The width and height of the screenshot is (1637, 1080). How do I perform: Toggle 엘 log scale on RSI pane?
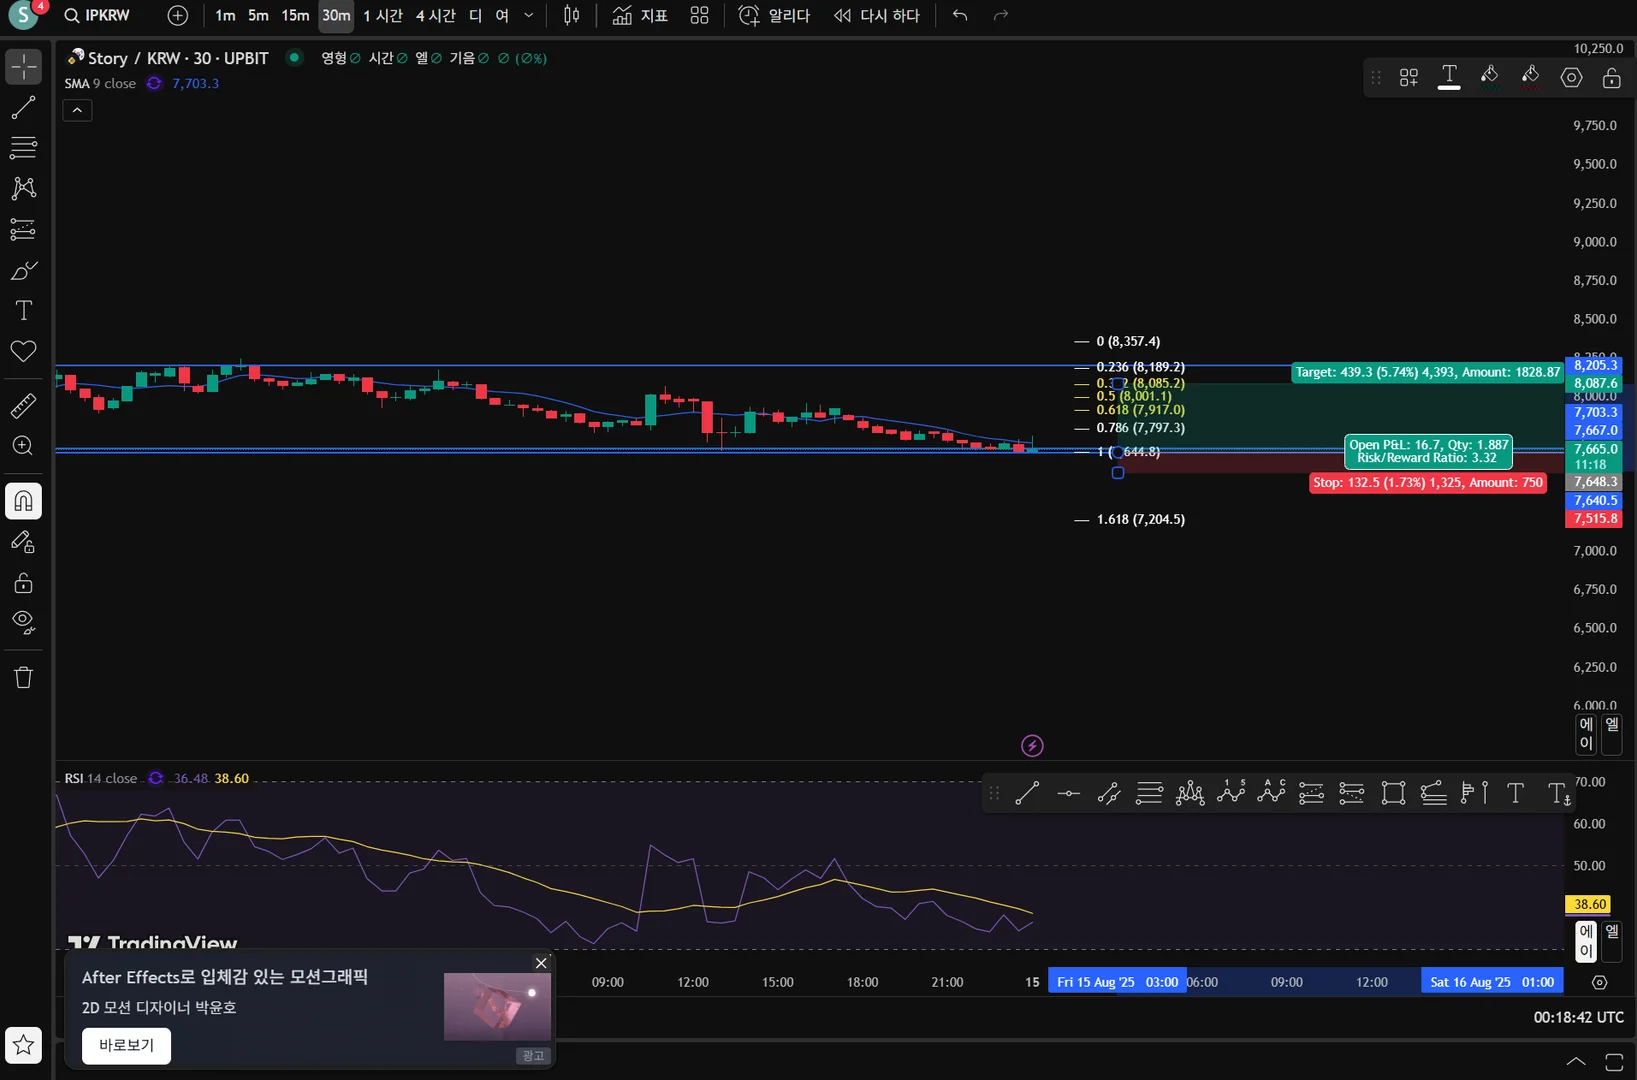point(1612,941)
